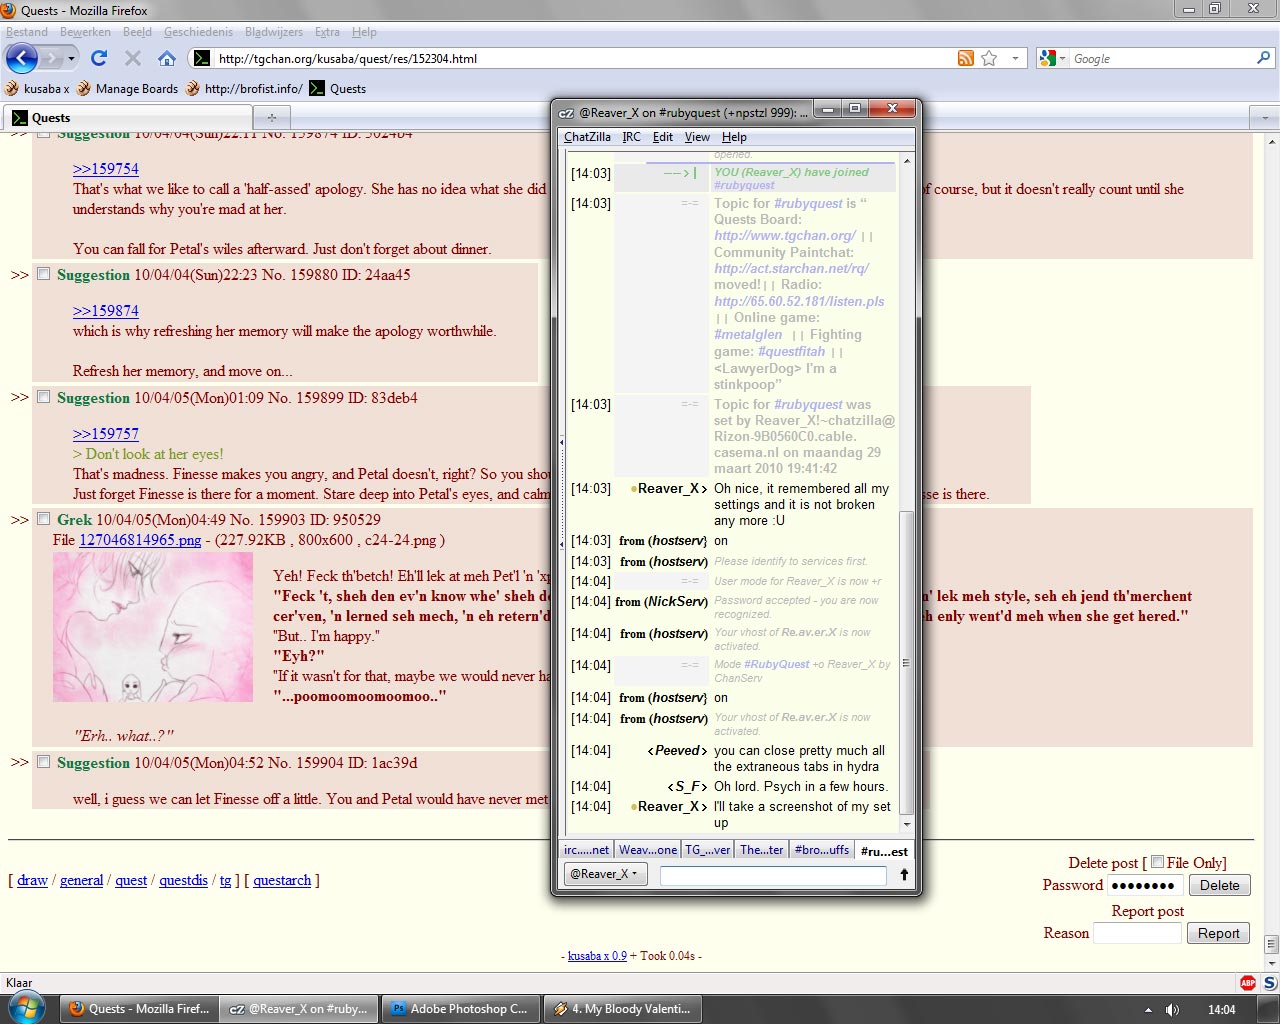Reload the page with refresh icon
This screenshot has width=1280, height=1024.
[x=99, y=58]
